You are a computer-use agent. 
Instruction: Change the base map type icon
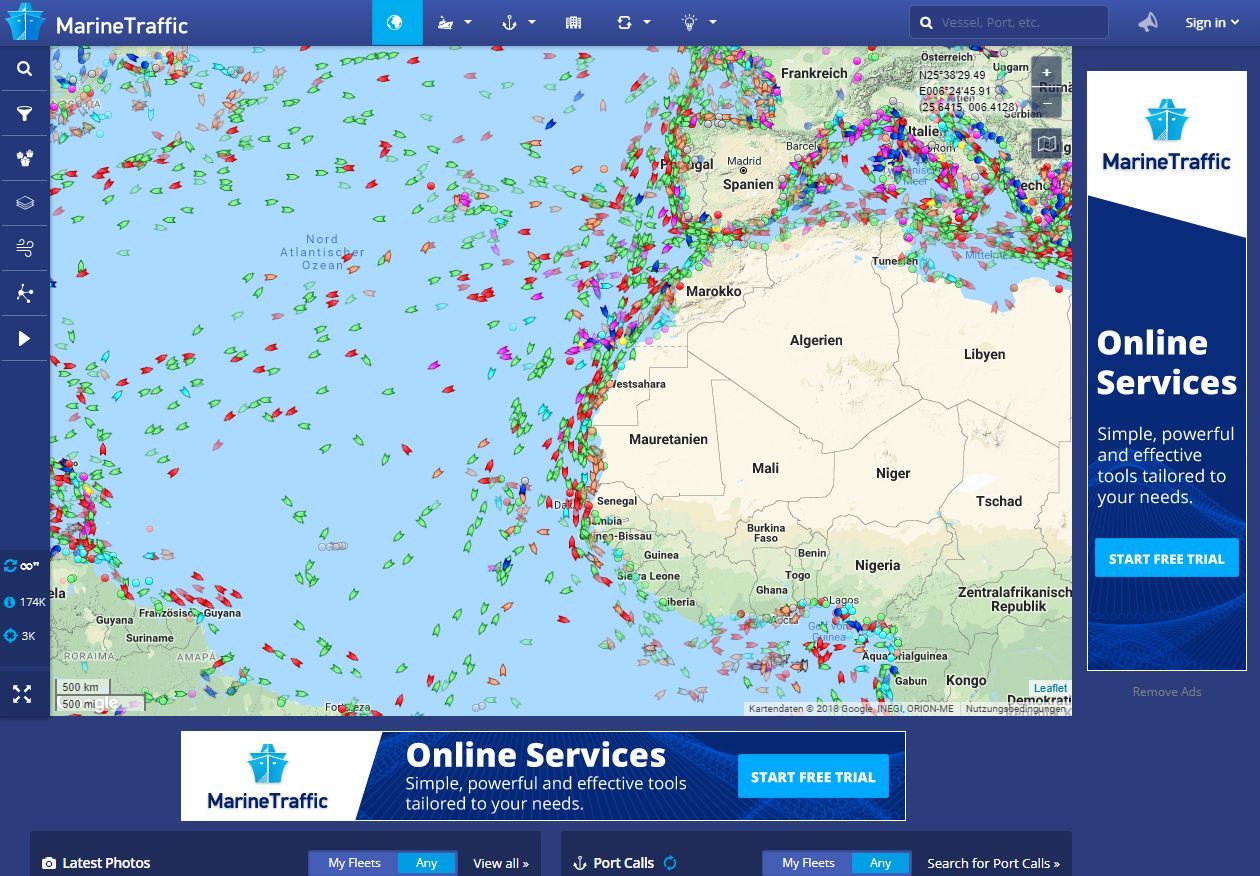(x=1046, y=144)
